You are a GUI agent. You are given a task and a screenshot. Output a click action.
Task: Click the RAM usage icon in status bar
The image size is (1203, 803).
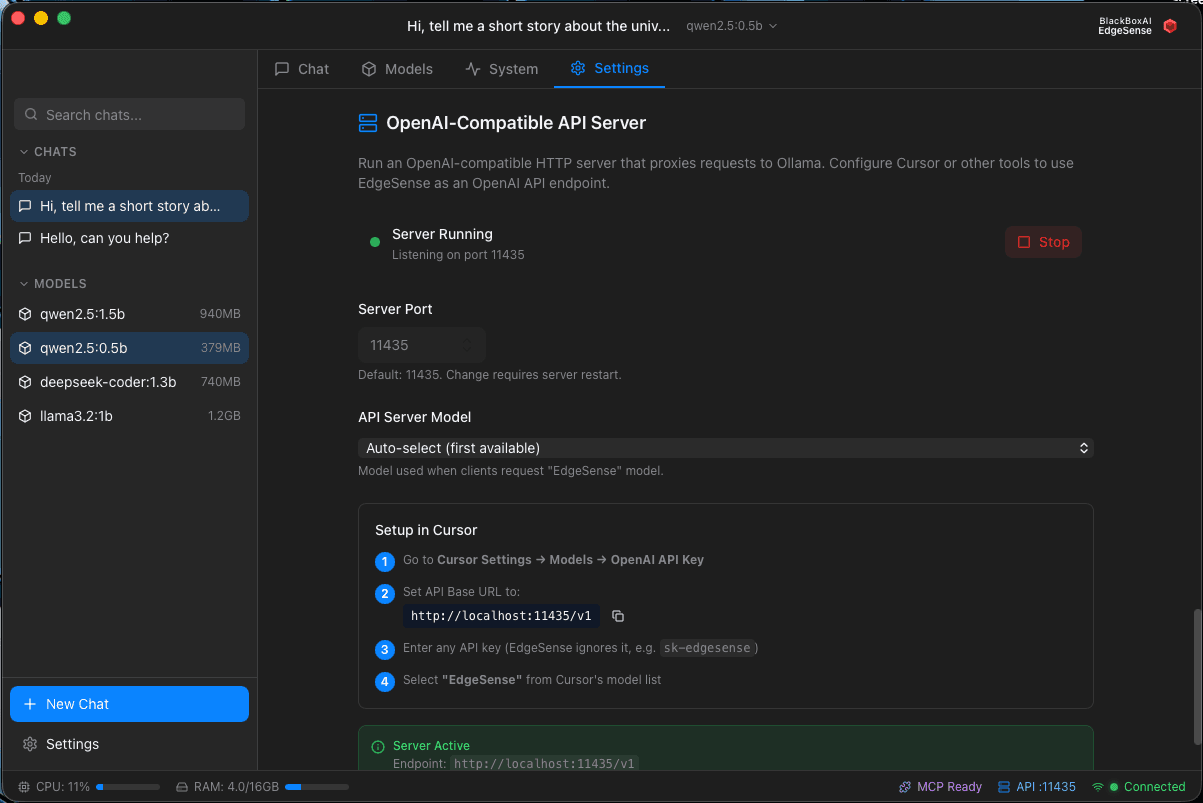tap(182, 787)
